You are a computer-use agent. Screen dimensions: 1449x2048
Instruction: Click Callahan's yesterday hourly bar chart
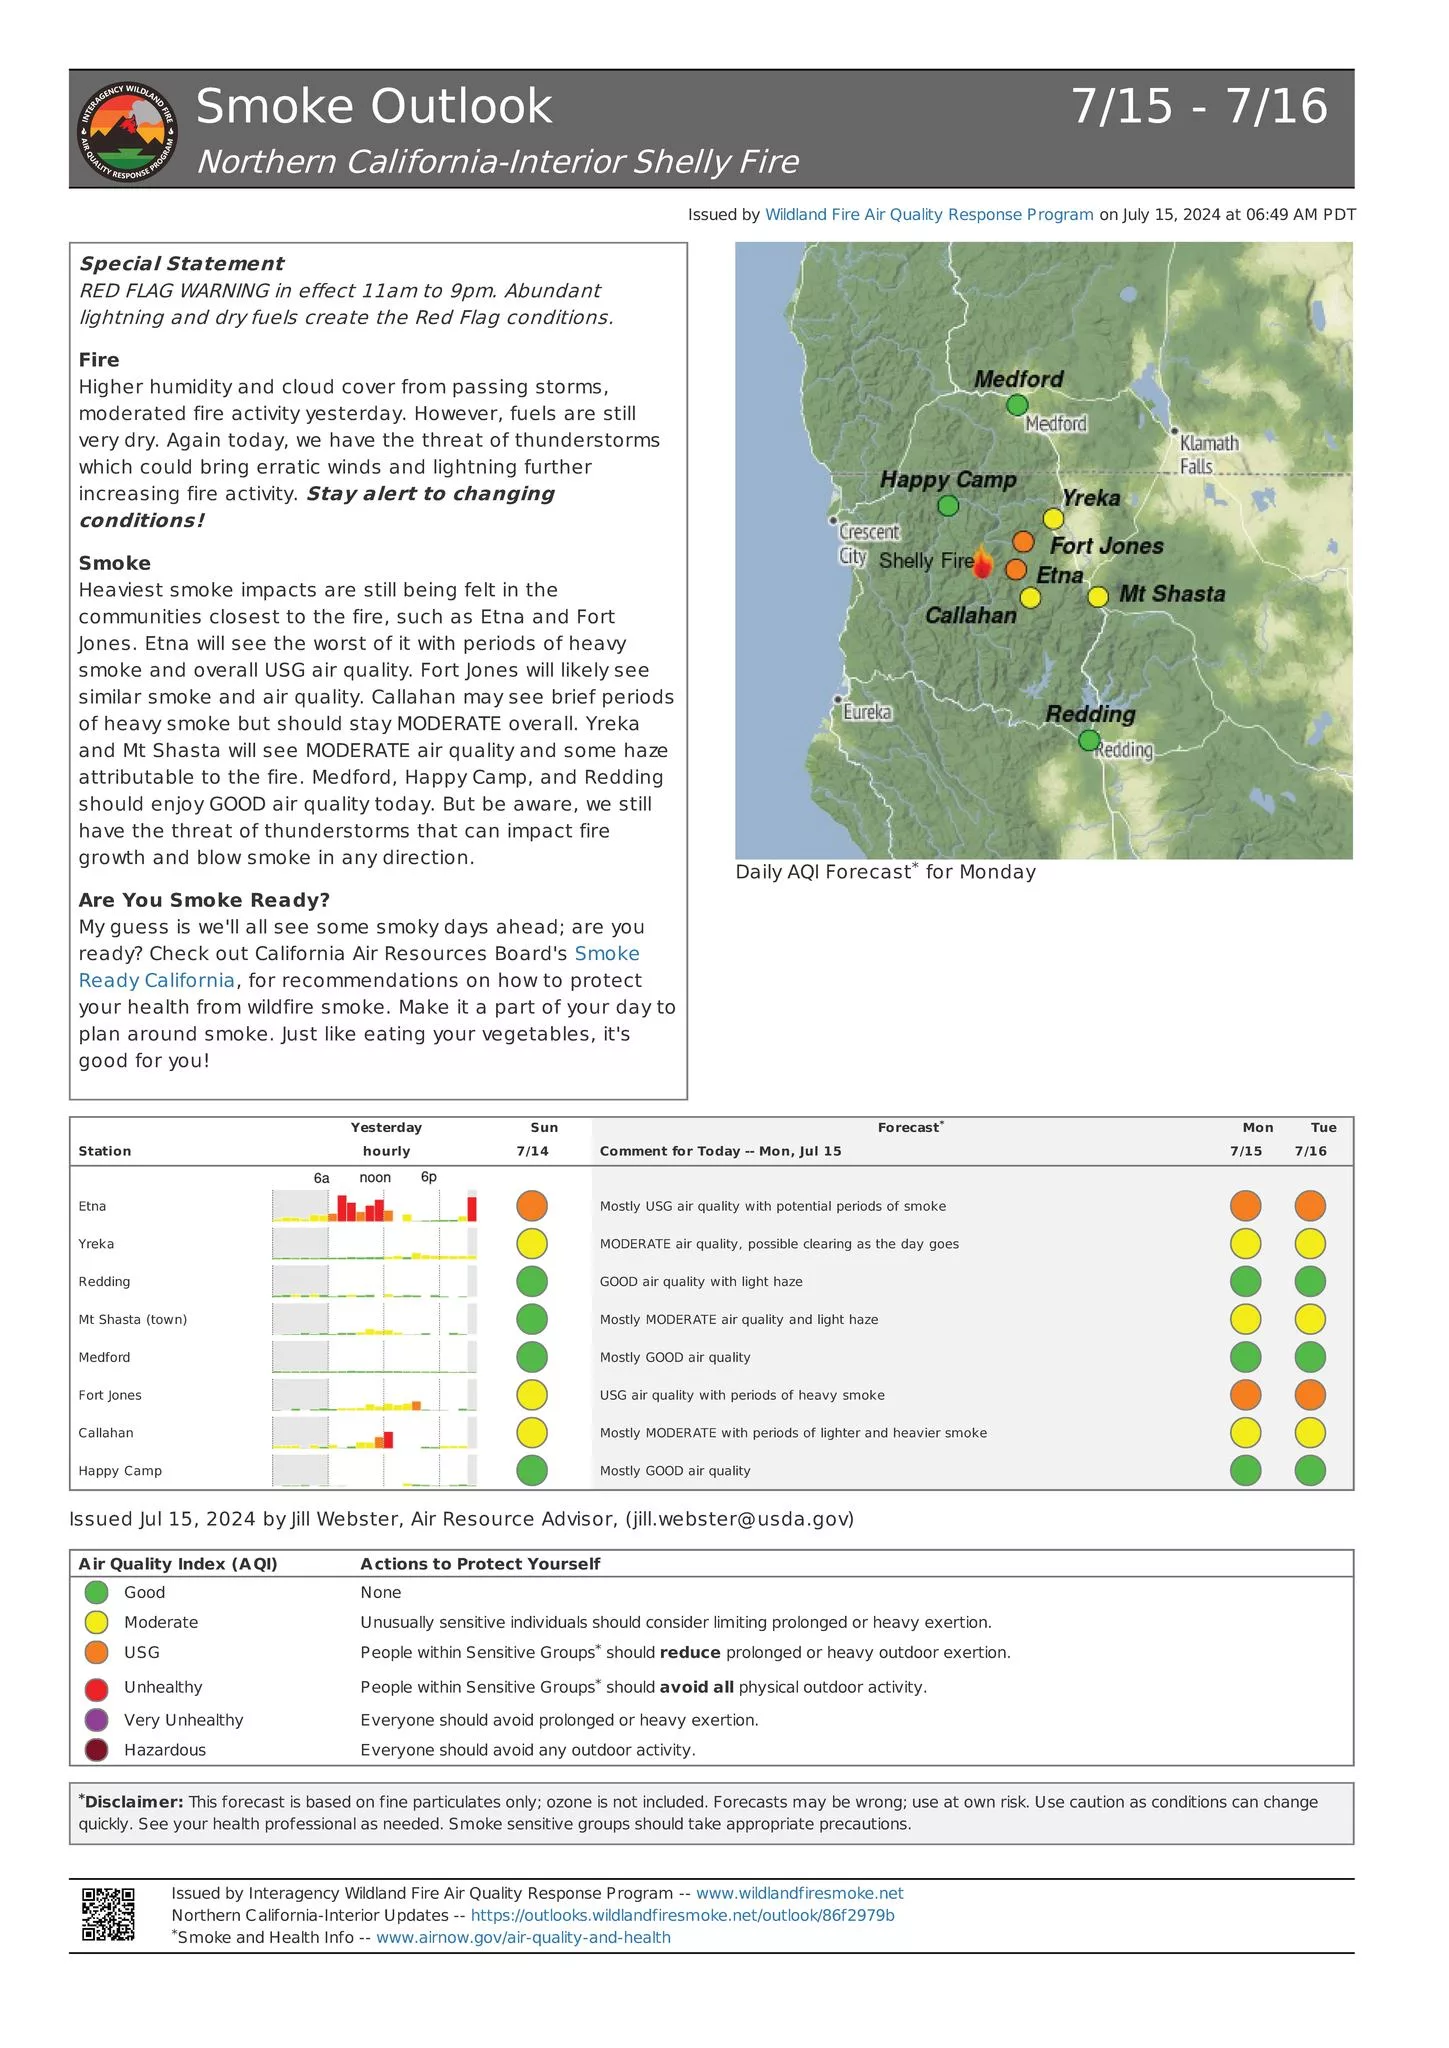375,1432
